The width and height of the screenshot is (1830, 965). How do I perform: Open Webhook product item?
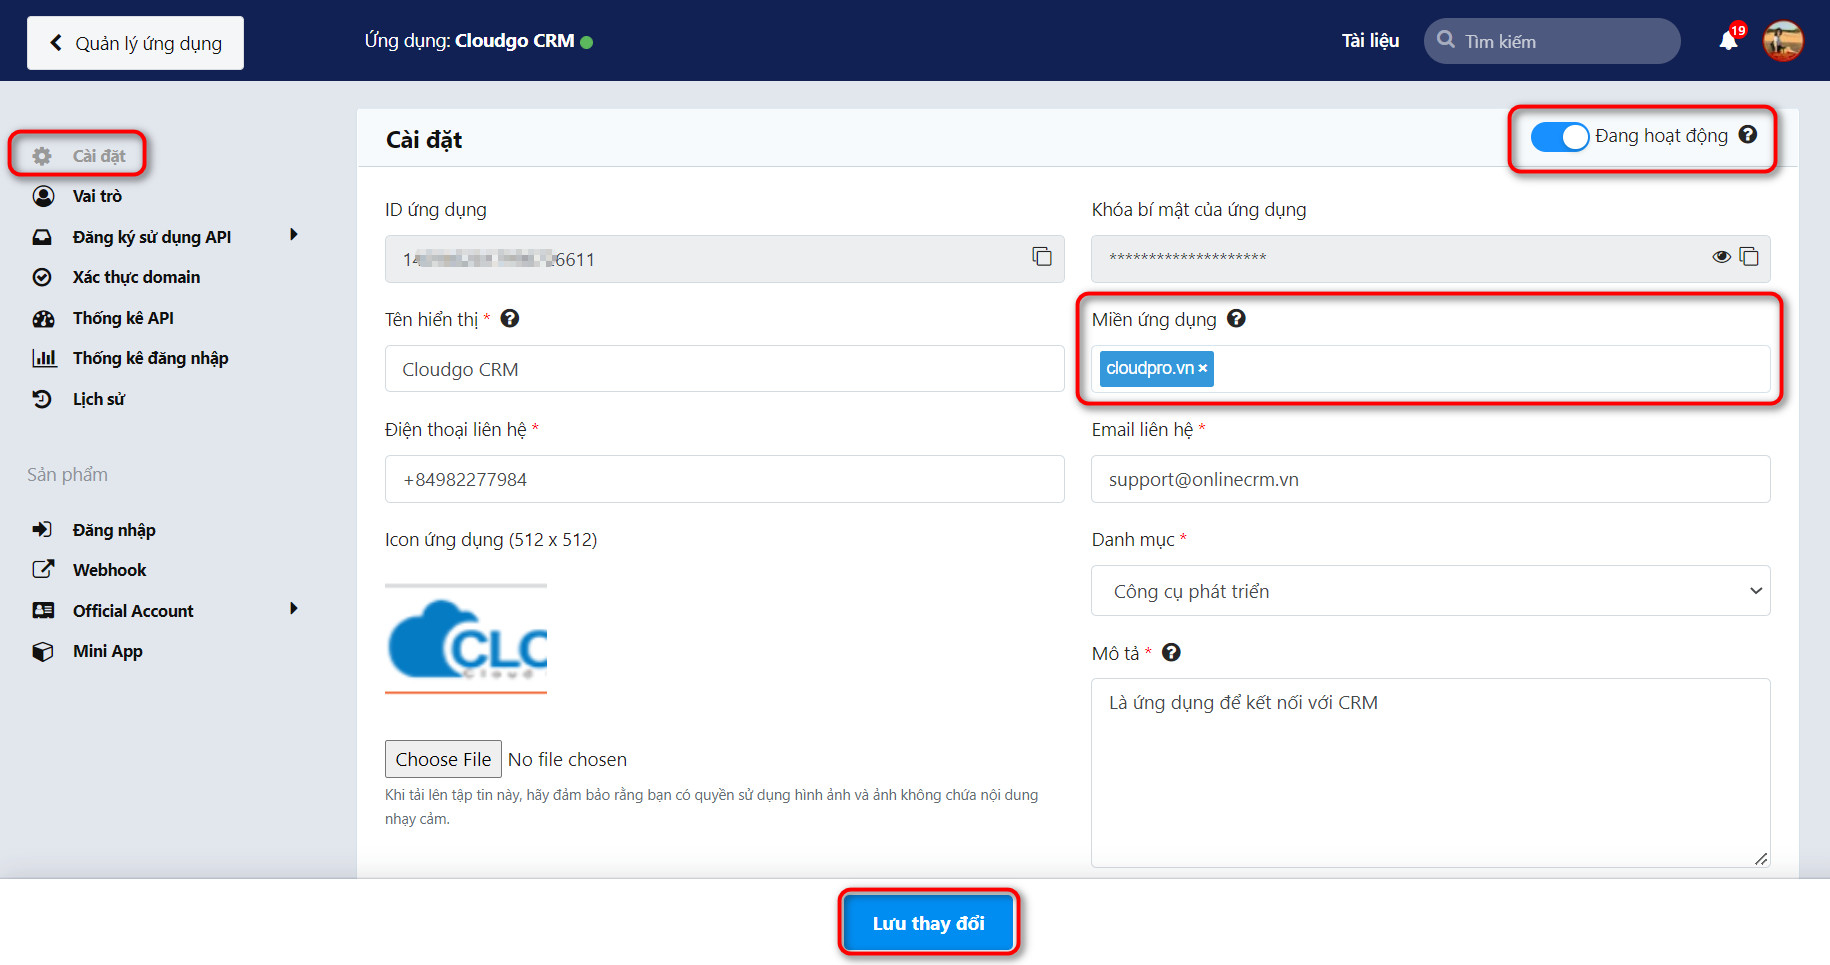point(109,570)
